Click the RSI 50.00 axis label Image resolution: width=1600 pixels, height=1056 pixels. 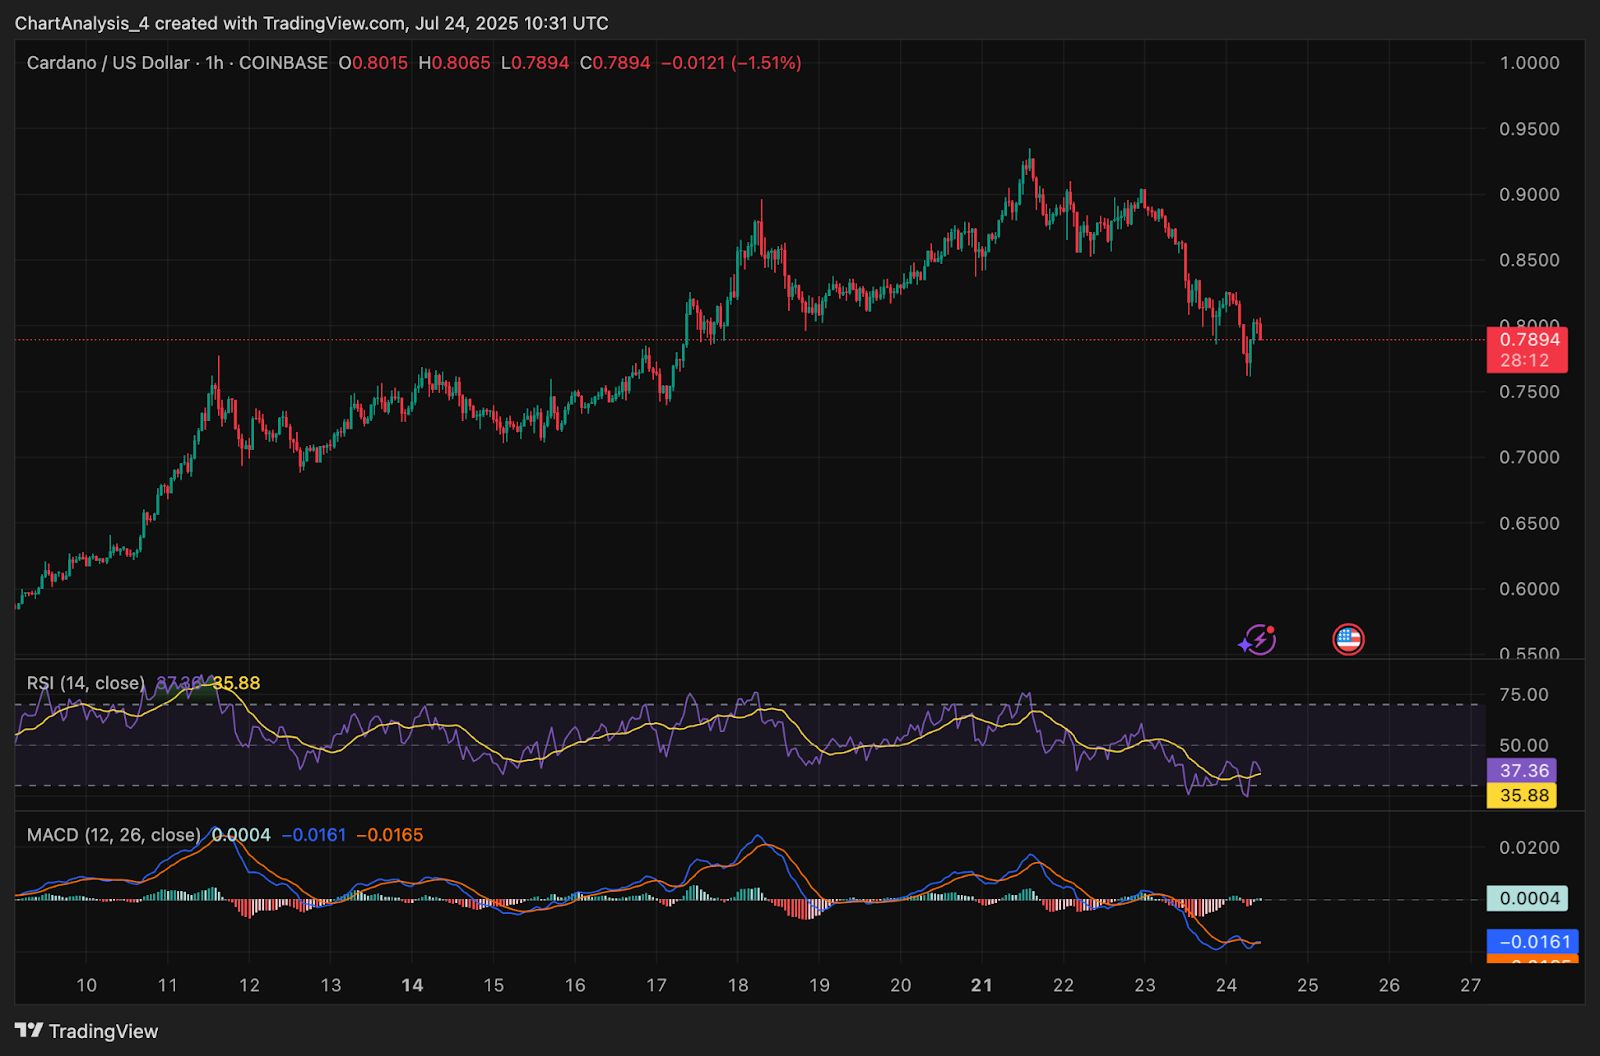(x=1524, y=746)
